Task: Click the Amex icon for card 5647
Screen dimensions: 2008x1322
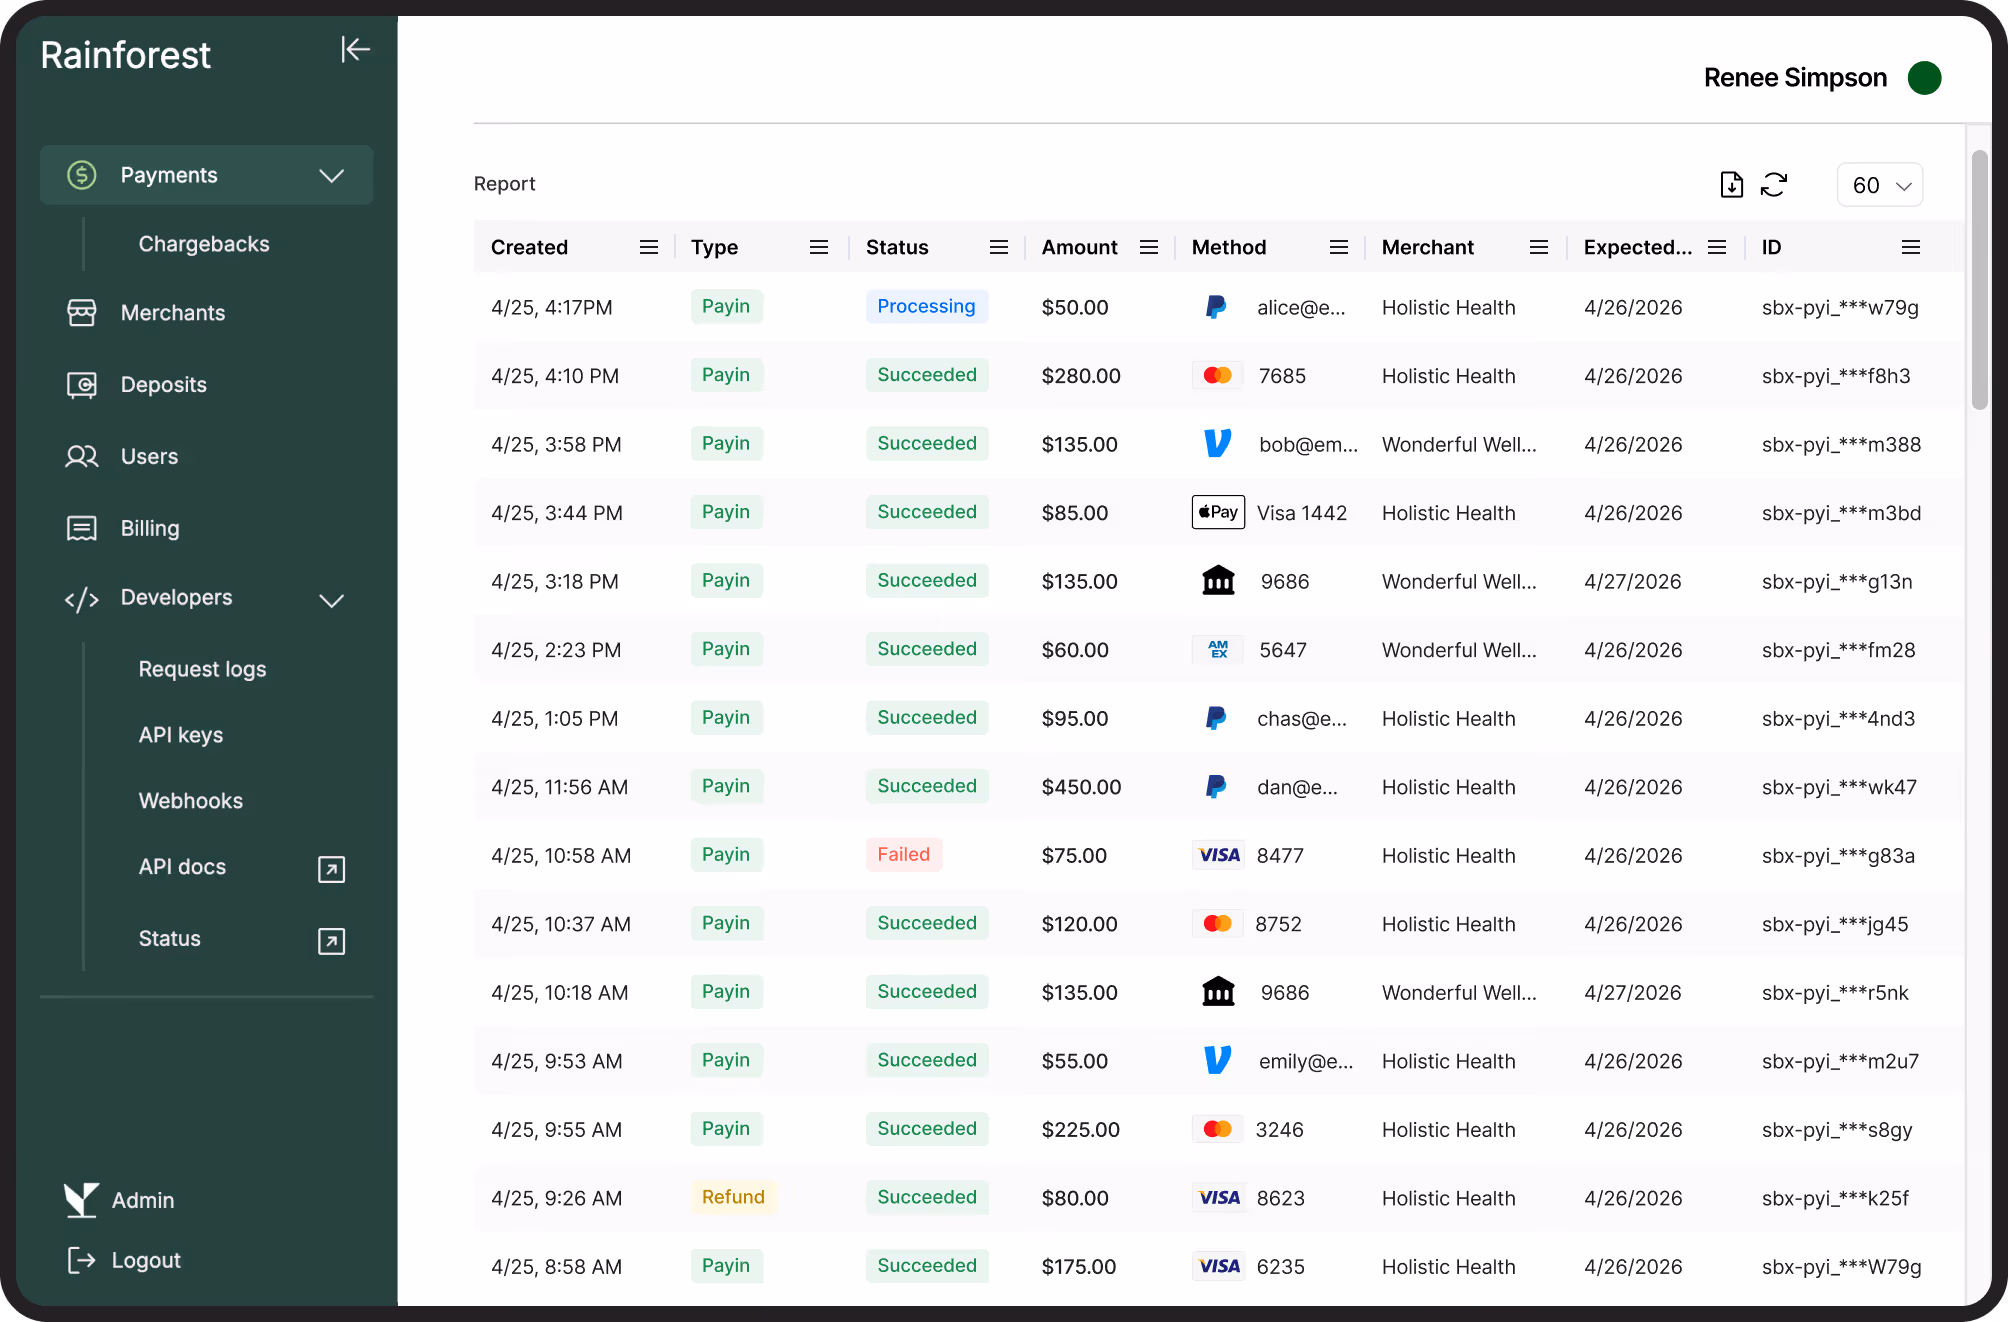Action: tap(1218, 649)
